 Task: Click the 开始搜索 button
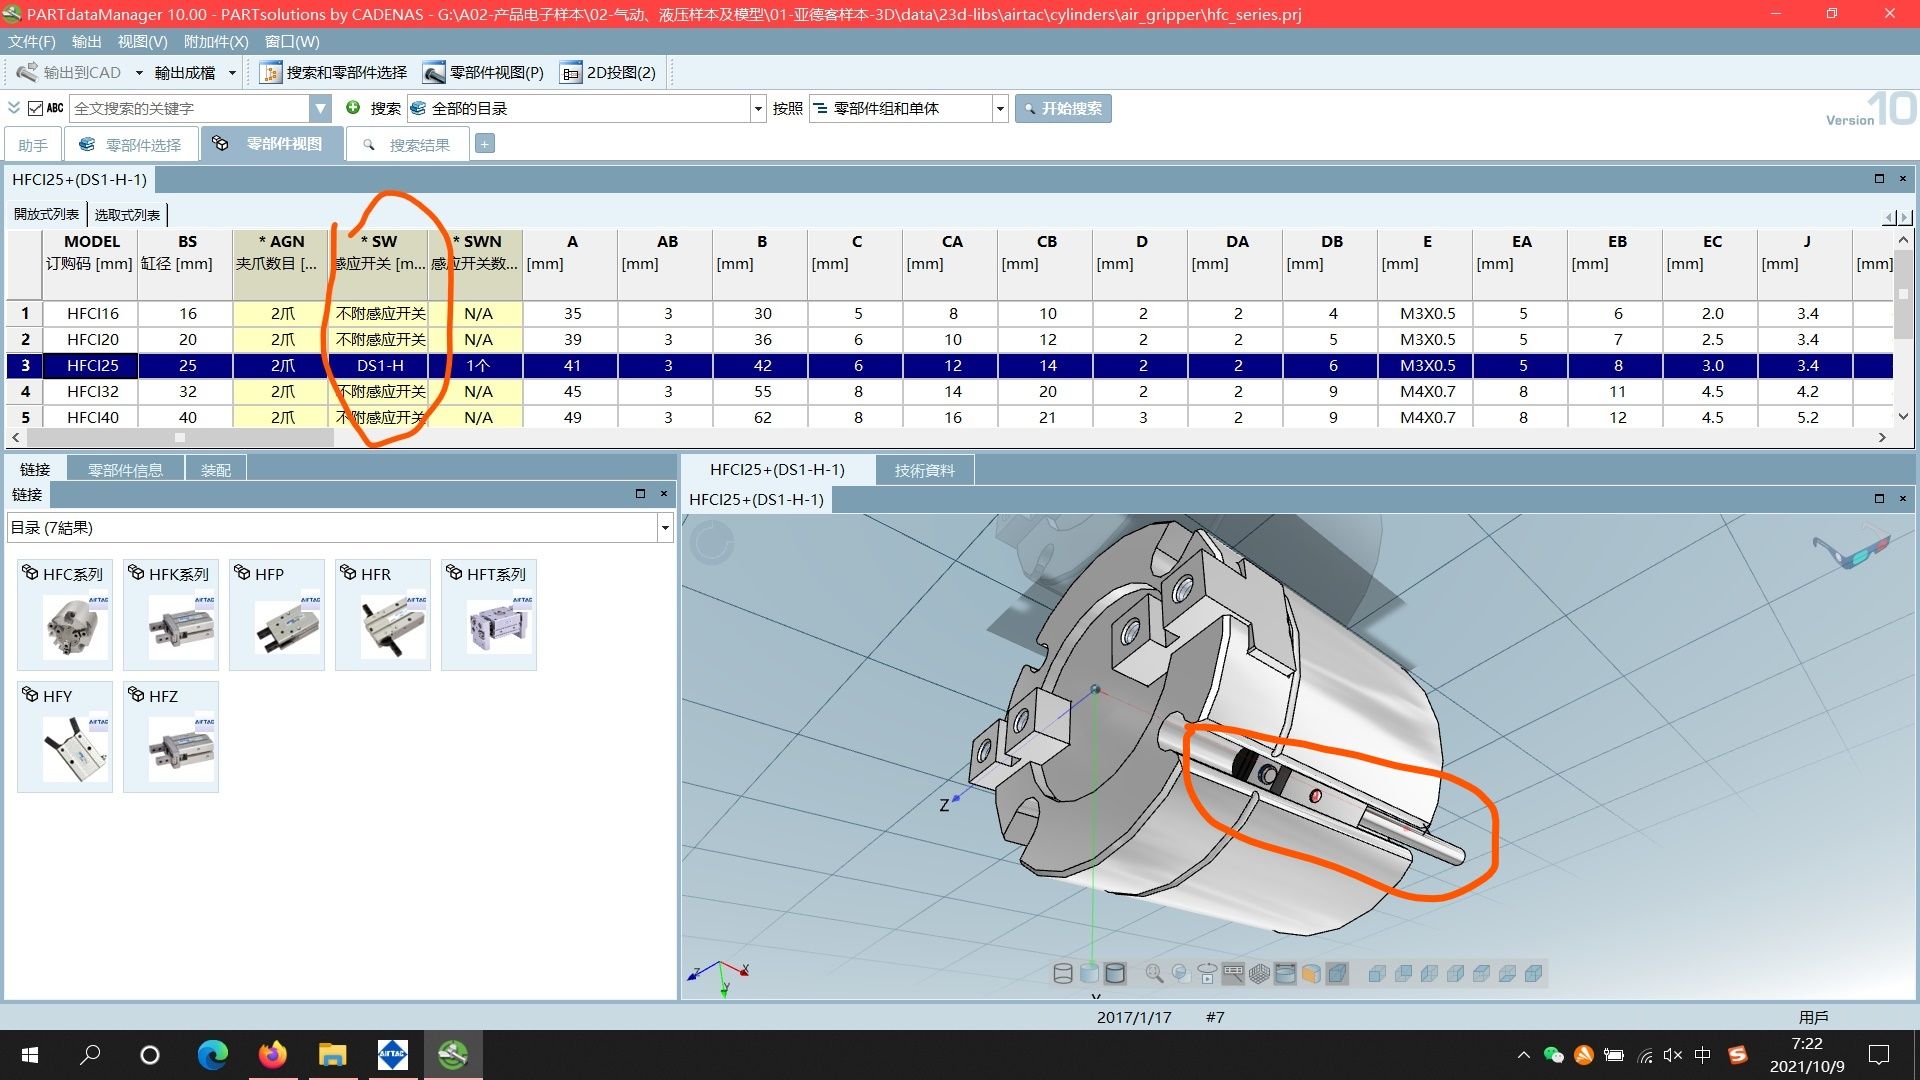pyautogui.click(x=1063, y=108)
